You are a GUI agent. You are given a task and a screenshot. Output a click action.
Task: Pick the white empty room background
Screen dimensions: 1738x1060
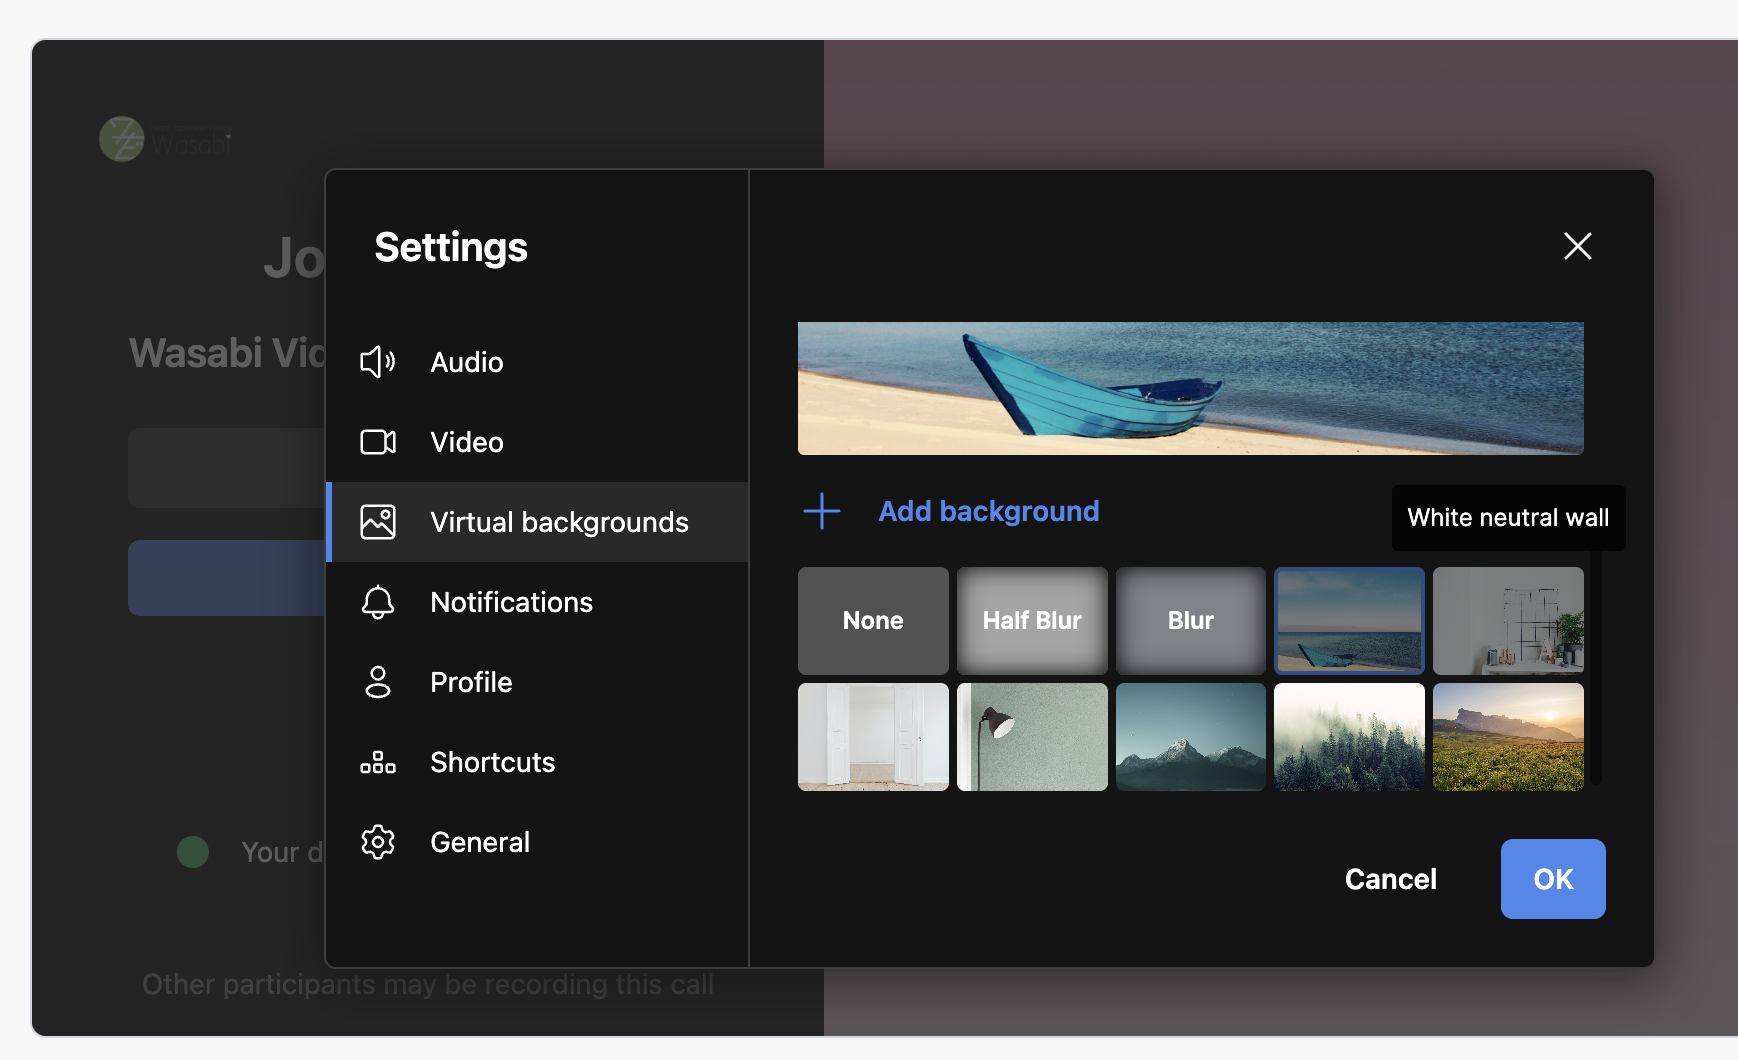pyautogui.click(x=873, y=737)
